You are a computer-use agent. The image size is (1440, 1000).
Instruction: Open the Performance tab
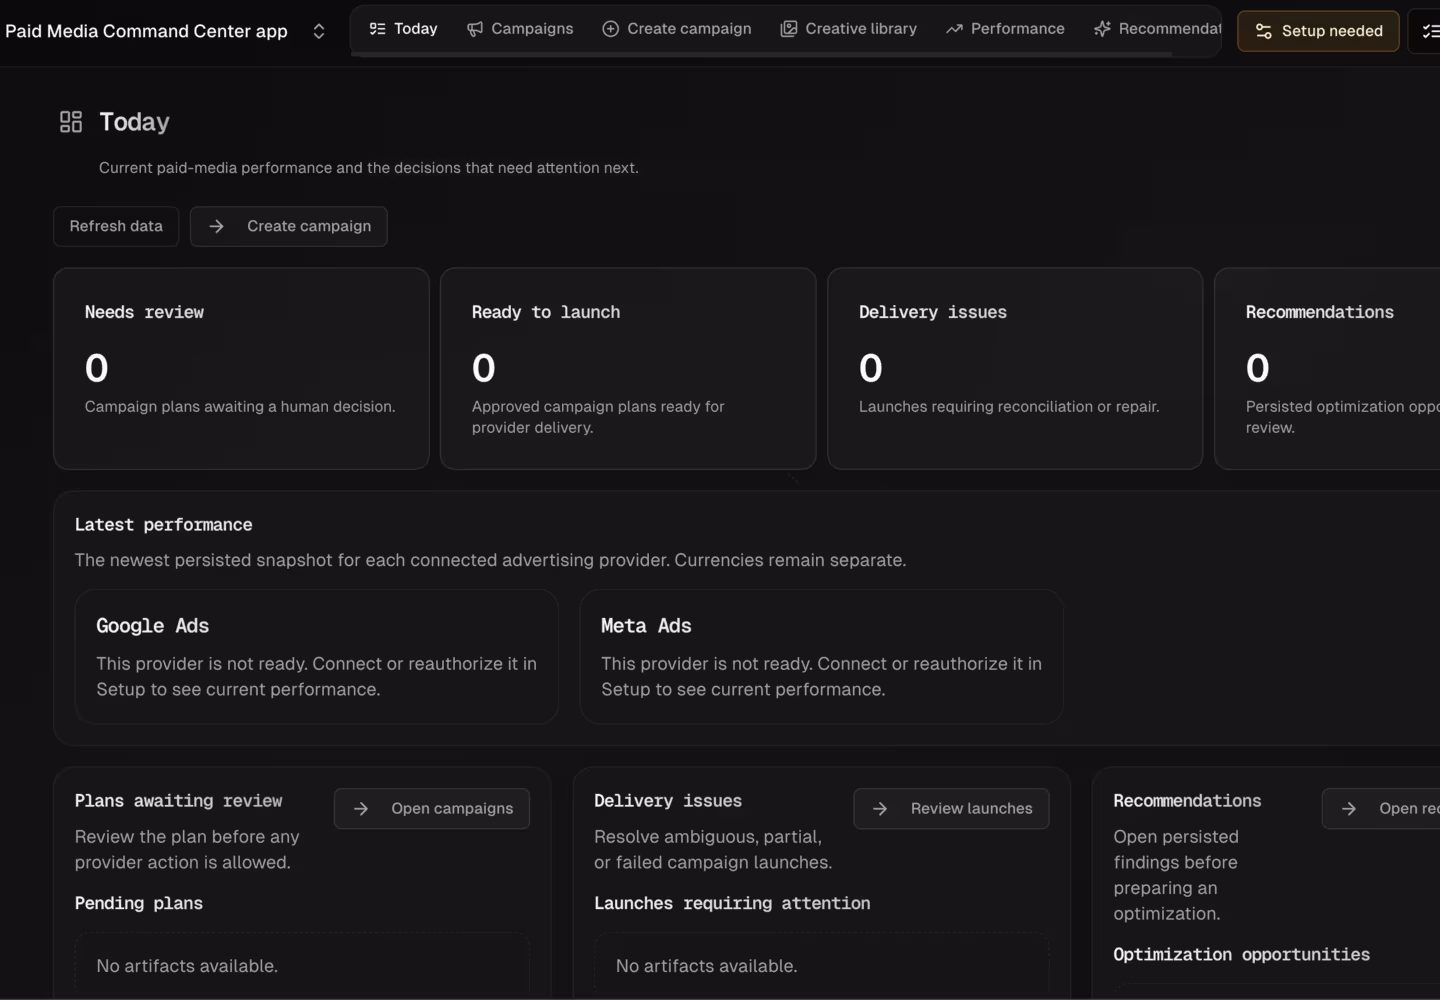click(1005, 29)
